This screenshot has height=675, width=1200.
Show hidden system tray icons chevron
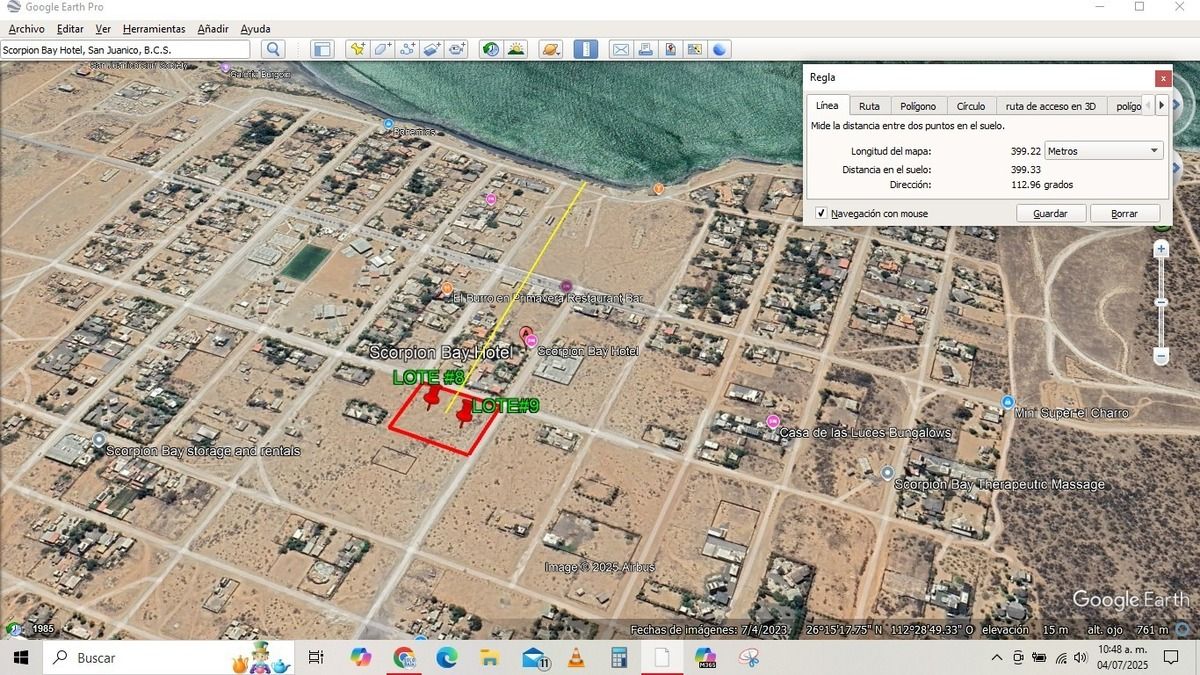tap(997, 657)
